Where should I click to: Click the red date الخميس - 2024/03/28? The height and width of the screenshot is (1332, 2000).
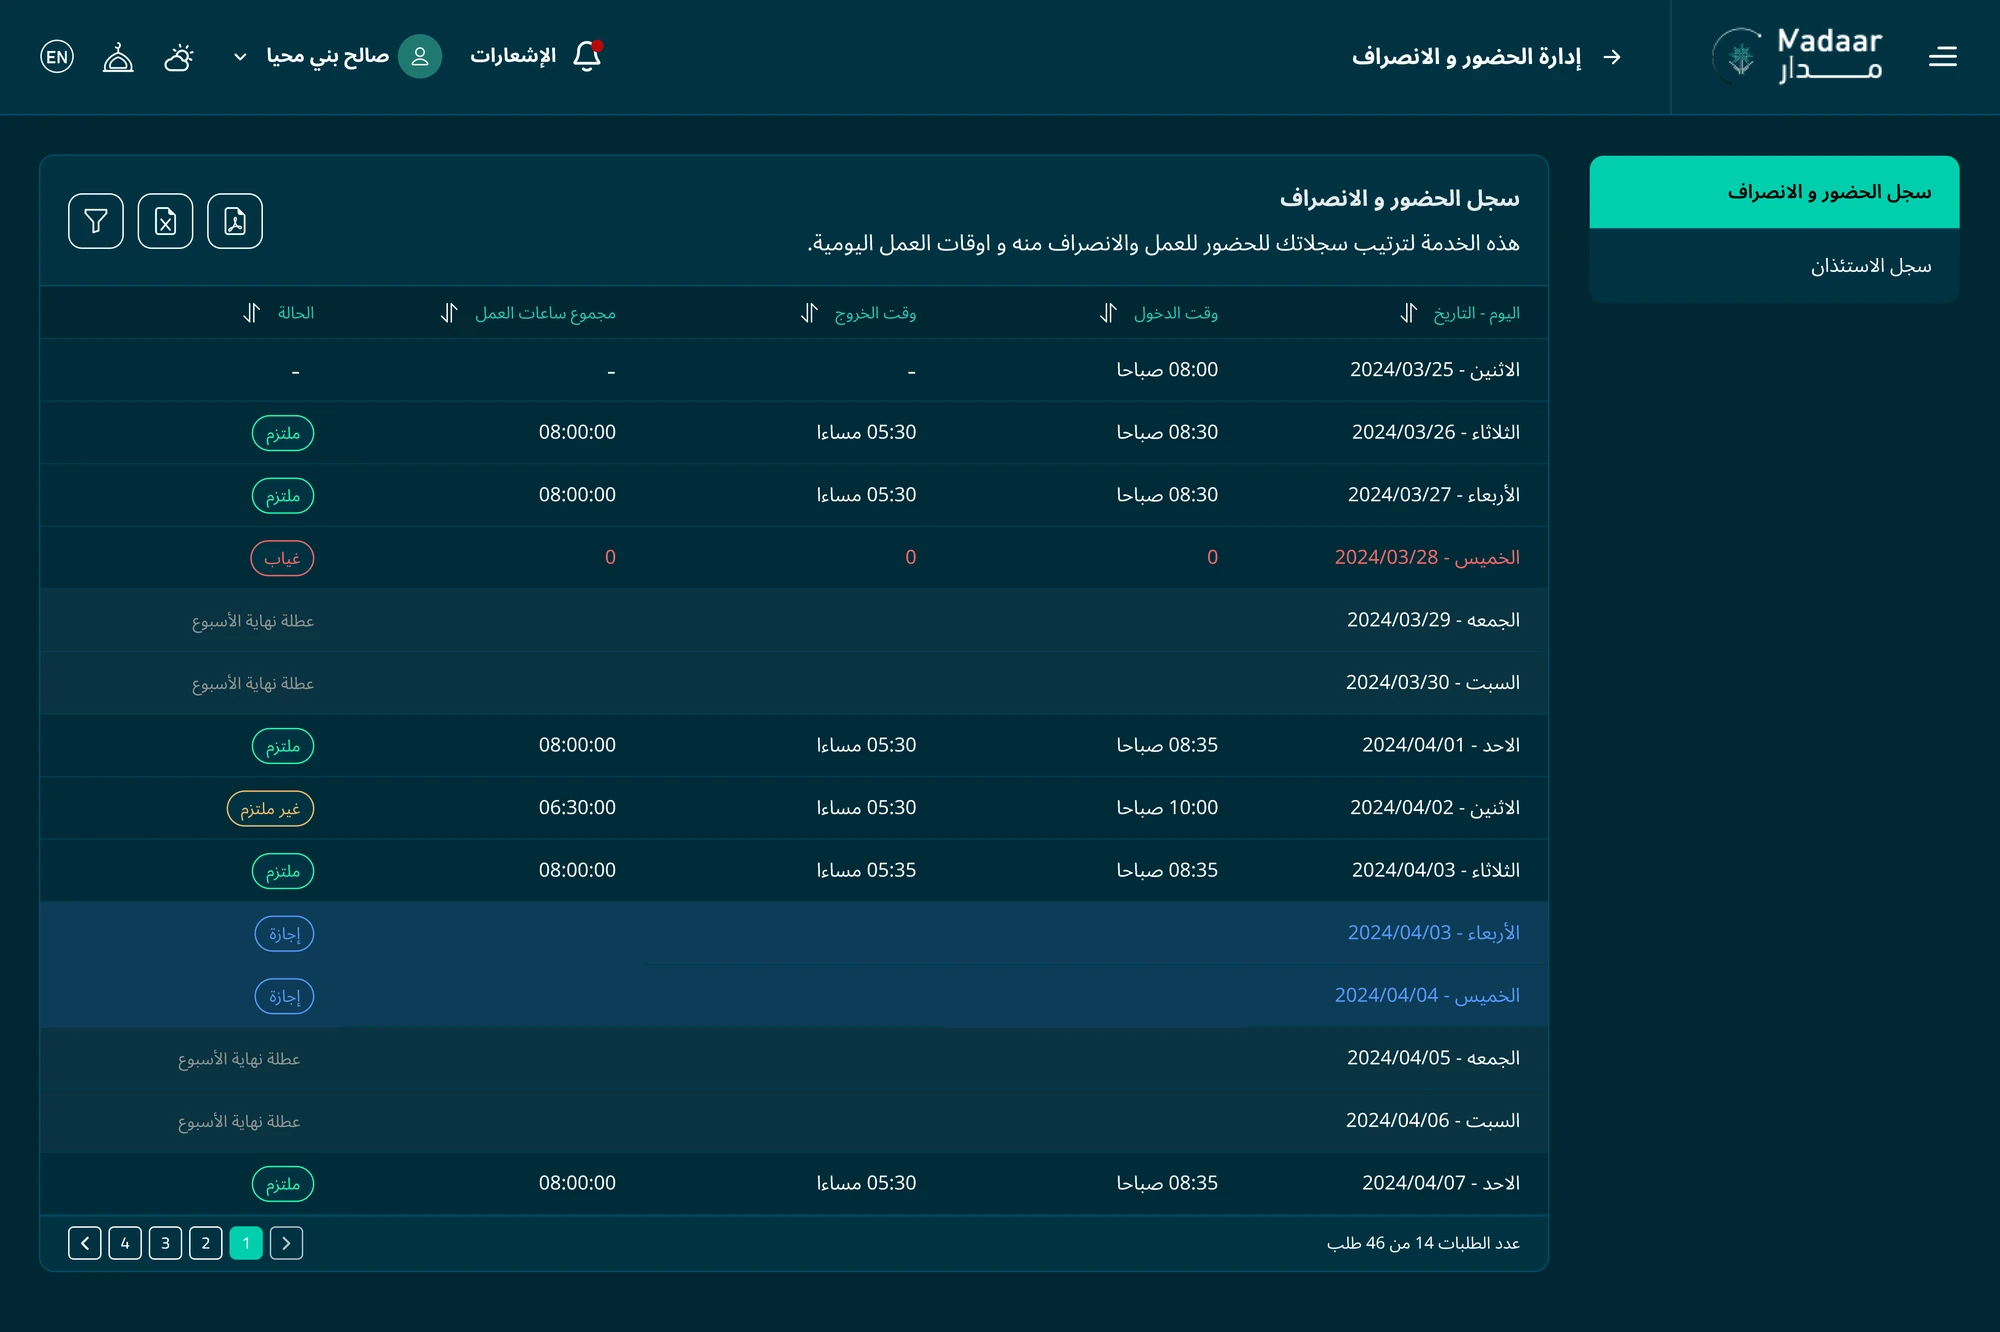[1427, 557]
